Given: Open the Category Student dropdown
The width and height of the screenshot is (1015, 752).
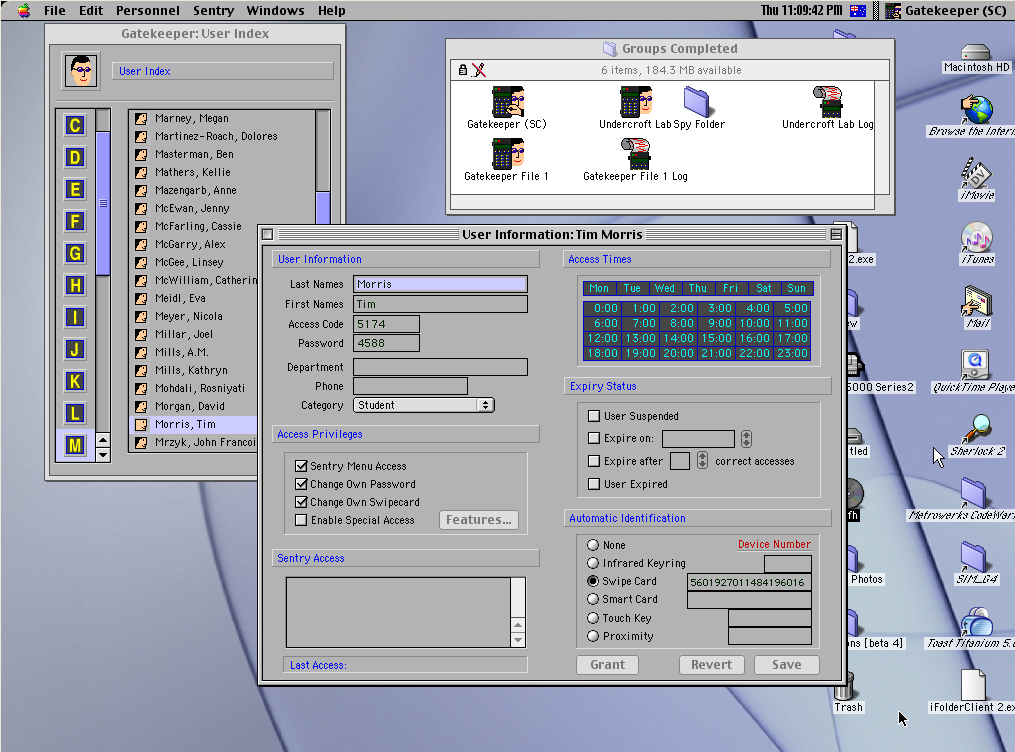Looking at the screenshot, I should pos(424,405).
